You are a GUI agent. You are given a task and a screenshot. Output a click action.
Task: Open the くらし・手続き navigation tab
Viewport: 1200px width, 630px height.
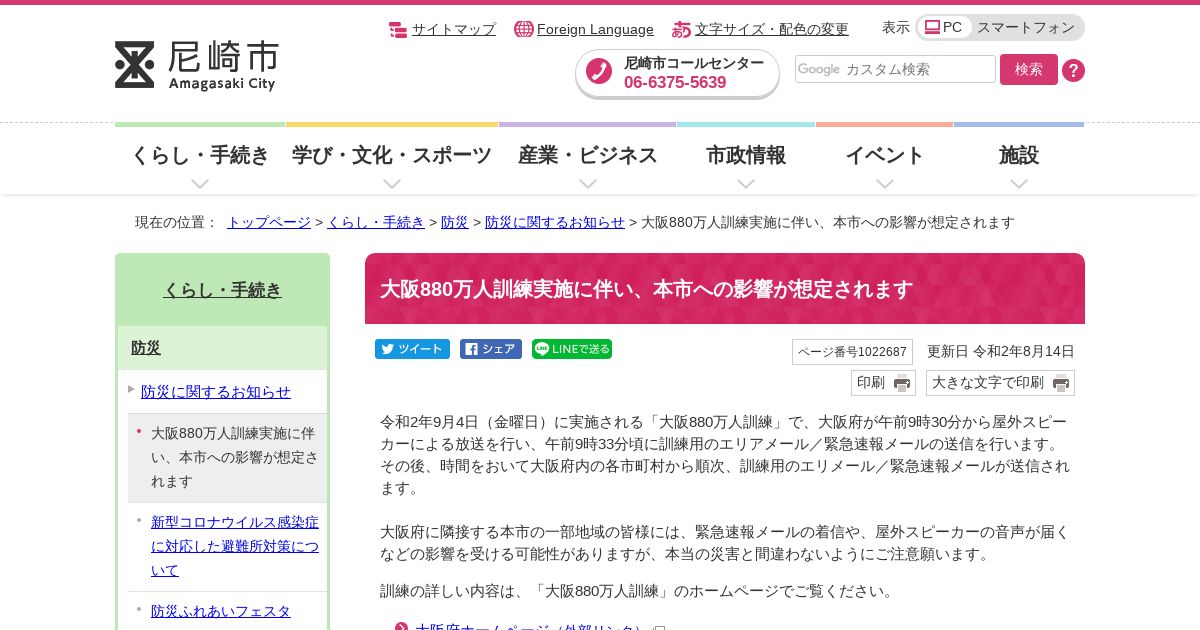200,158
